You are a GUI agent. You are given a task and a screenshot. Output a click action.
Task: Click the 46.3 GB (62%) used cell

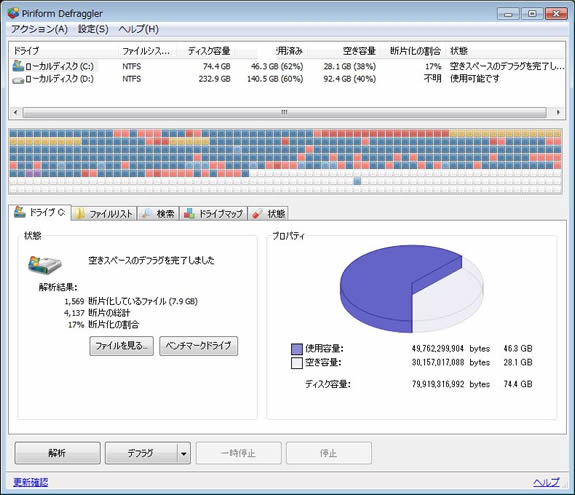pos(277,66)
